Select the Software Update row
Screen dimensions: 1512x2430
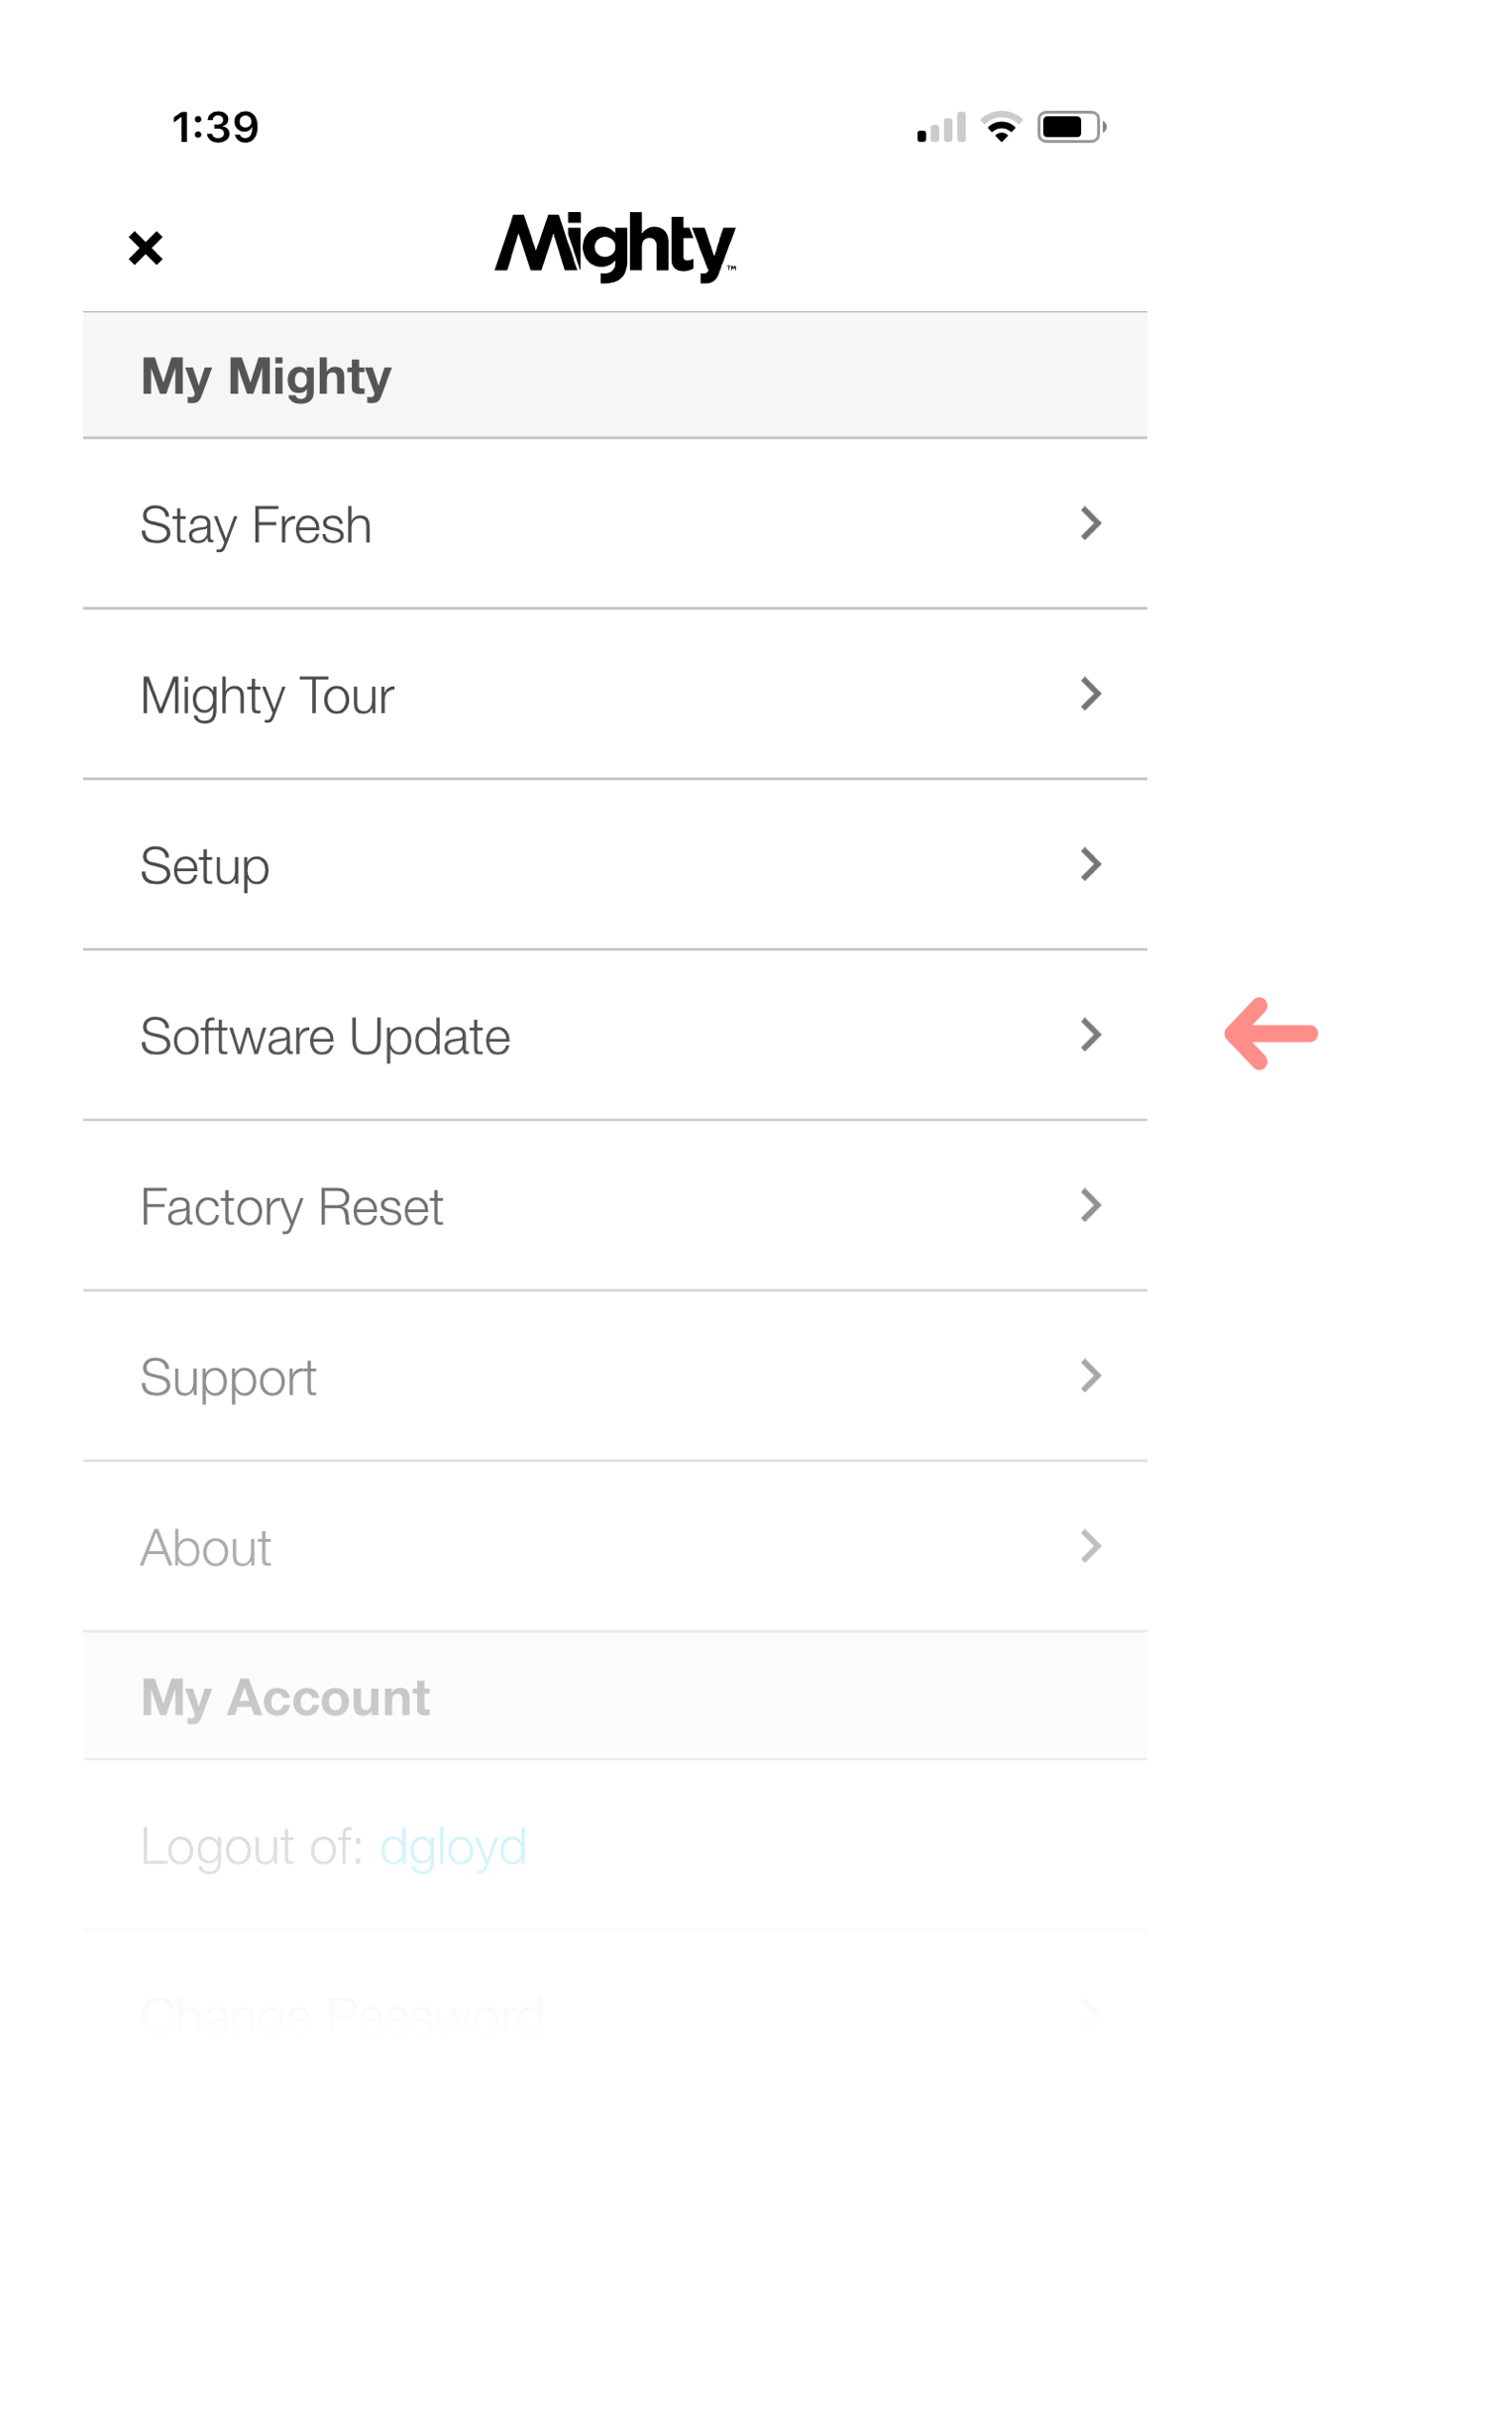(615, 1036)
